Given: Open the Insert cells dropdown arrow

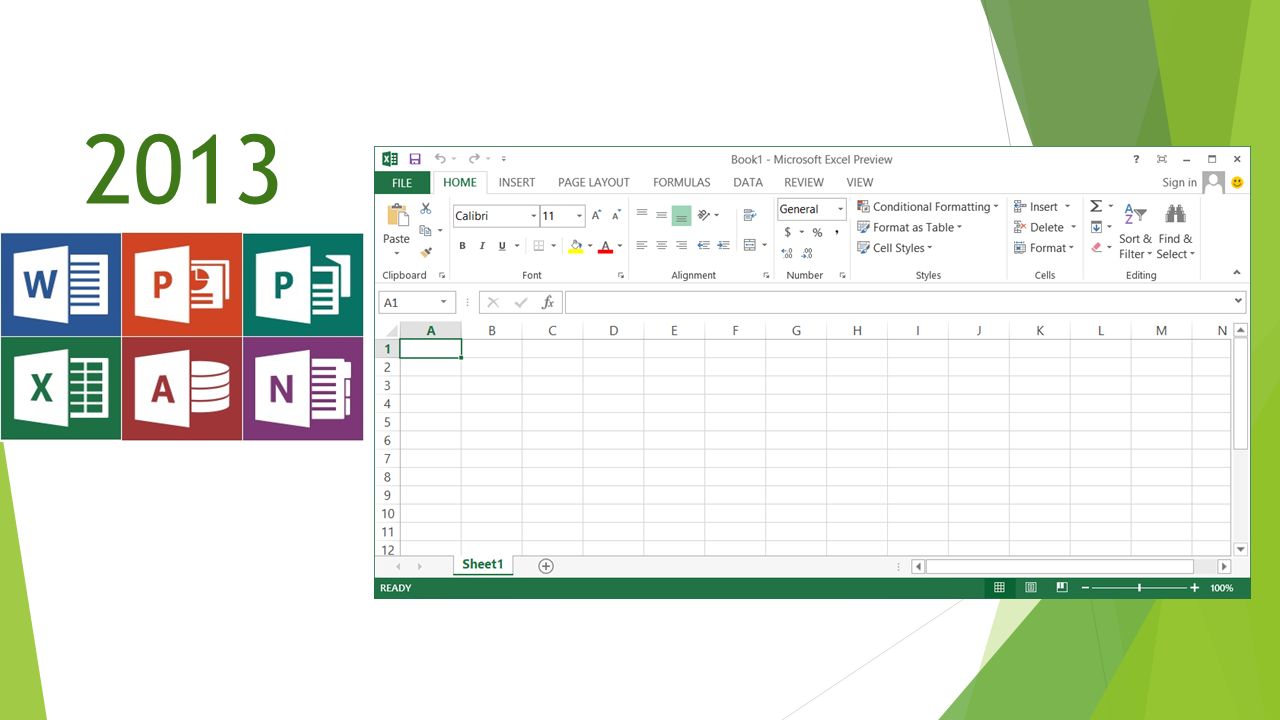Looking at the screenshot, I should point(1067,207).
